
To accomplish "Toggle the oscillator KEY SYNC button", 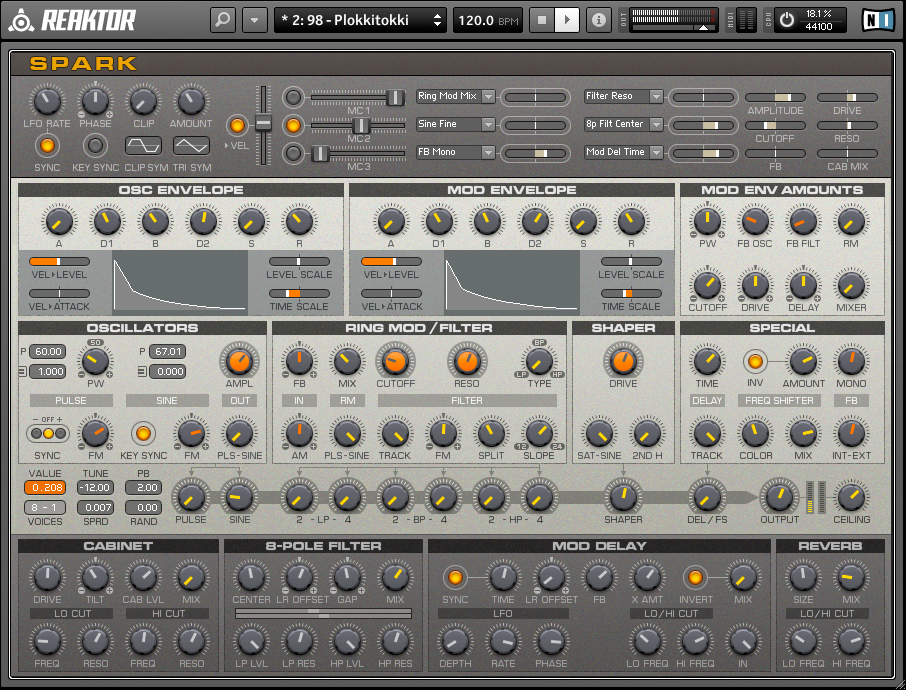I will [x=143, y=433].
